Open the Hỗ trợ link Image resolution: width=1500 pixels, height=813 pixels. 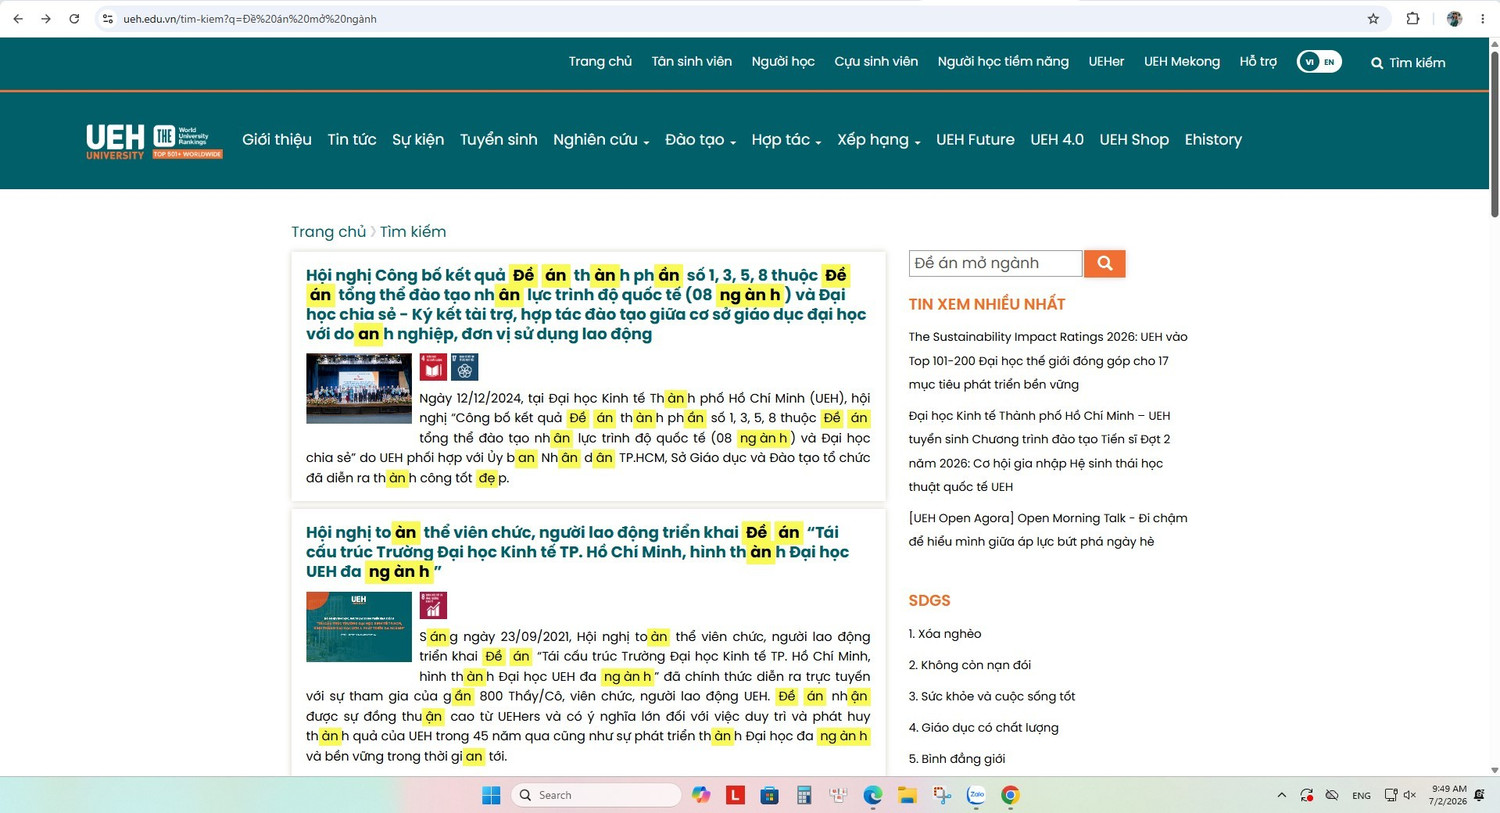1258,62
